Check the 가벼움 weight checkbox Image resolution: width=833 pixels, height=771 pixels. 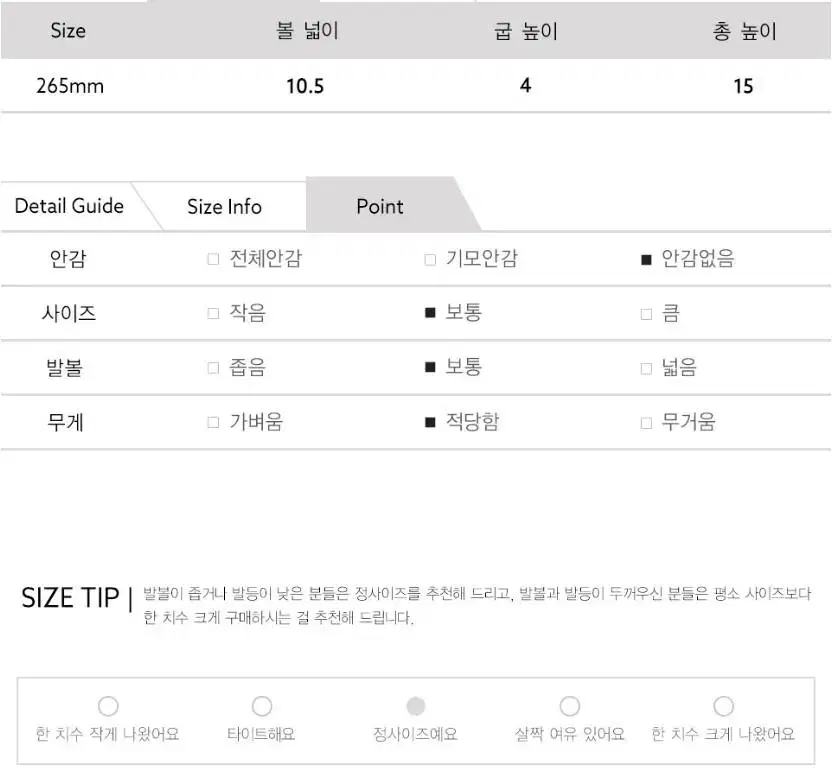coord(213,422)
